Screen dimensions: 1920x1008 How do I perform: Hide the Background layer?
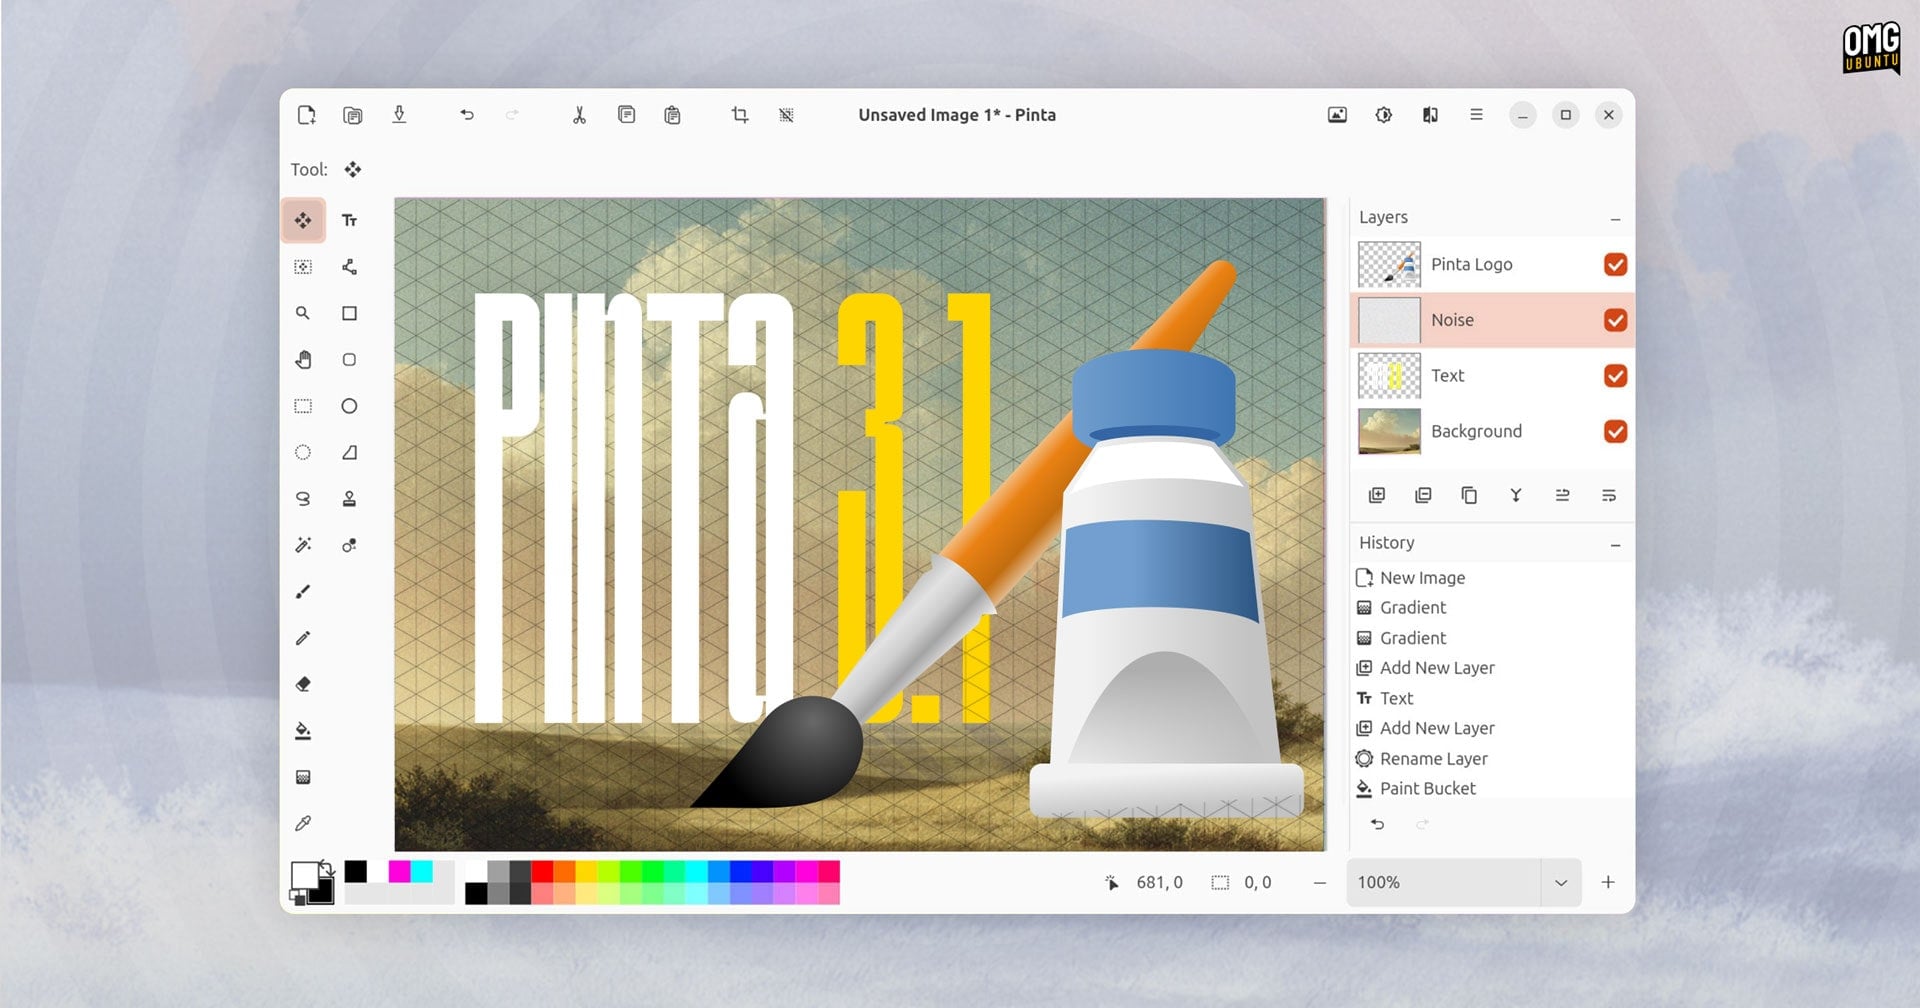point(1616,431)
